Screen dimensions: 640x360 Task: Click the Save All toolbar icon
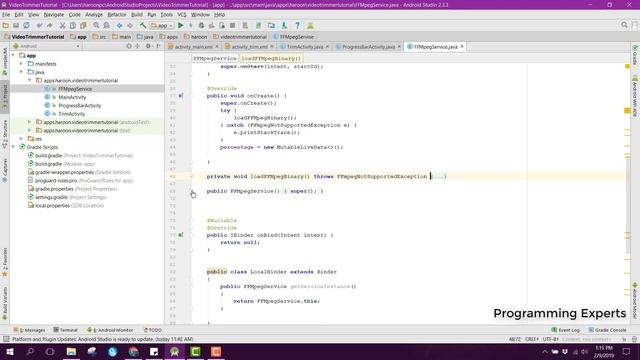16,25
